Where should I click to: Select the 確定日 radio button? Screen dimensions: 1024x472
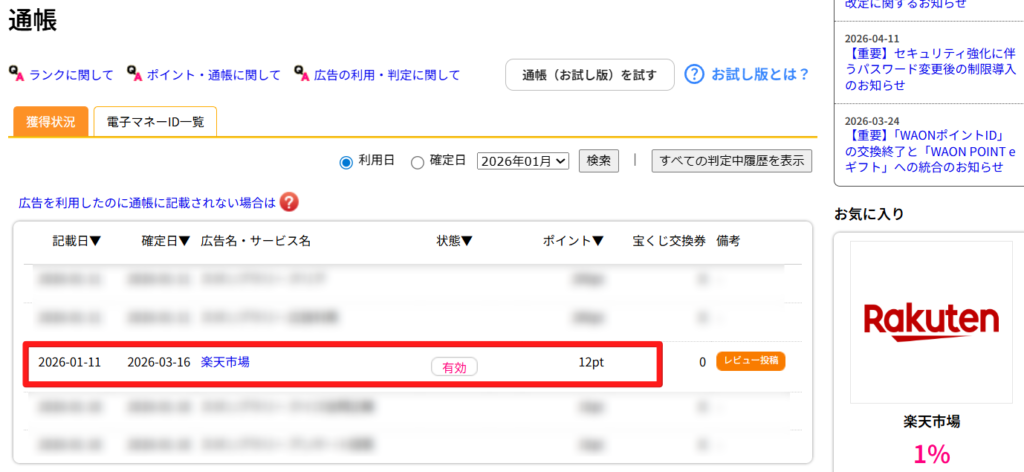click(x=417, y=163)
